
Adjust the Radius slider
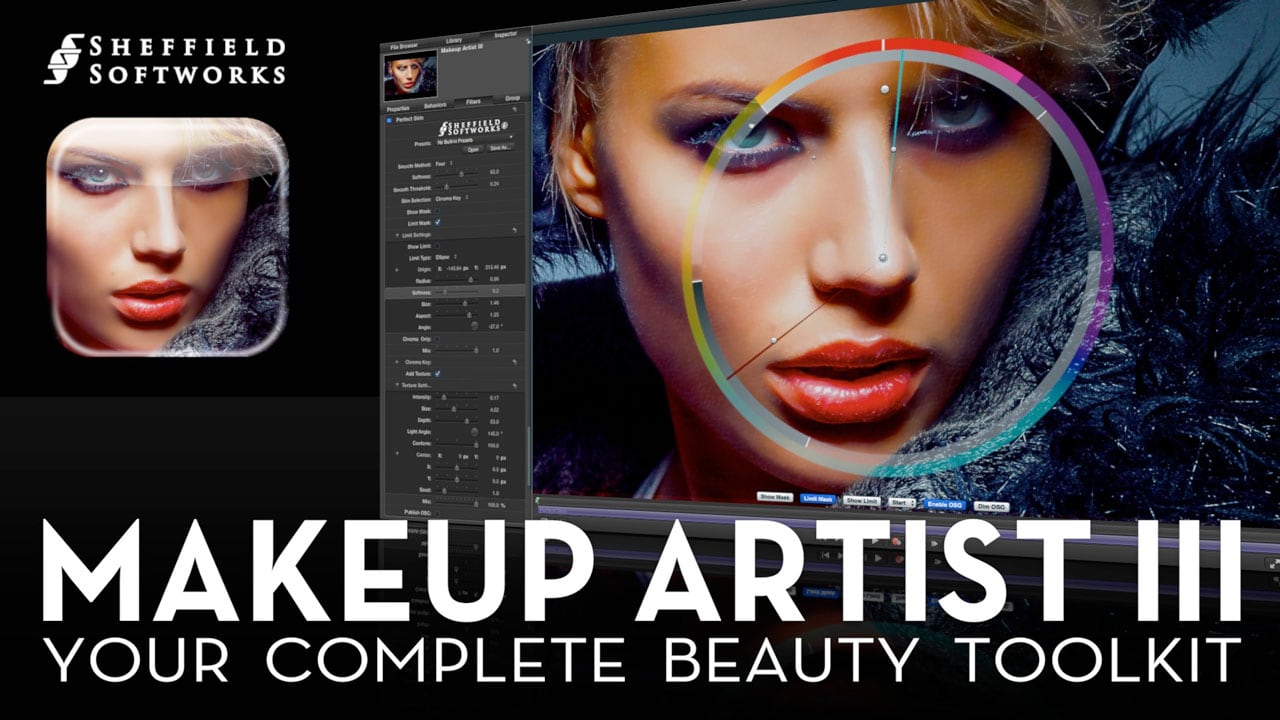[x=457, y=280]
